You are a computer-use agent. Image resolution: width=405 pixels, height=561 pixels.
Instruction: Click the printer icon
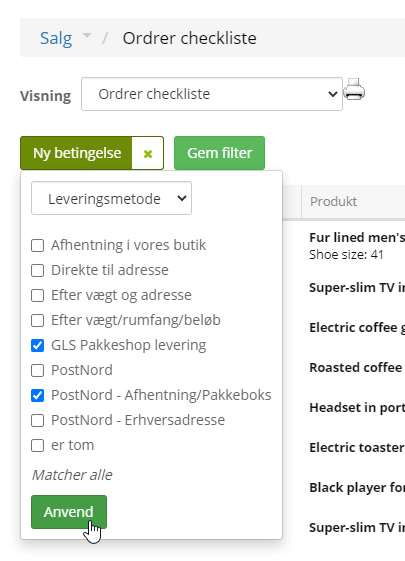[x=354, y=89]
